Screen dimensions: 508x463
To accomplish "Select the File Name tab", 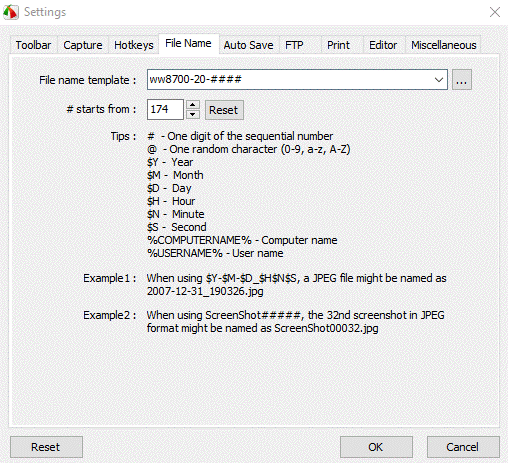I will [189, 44].
